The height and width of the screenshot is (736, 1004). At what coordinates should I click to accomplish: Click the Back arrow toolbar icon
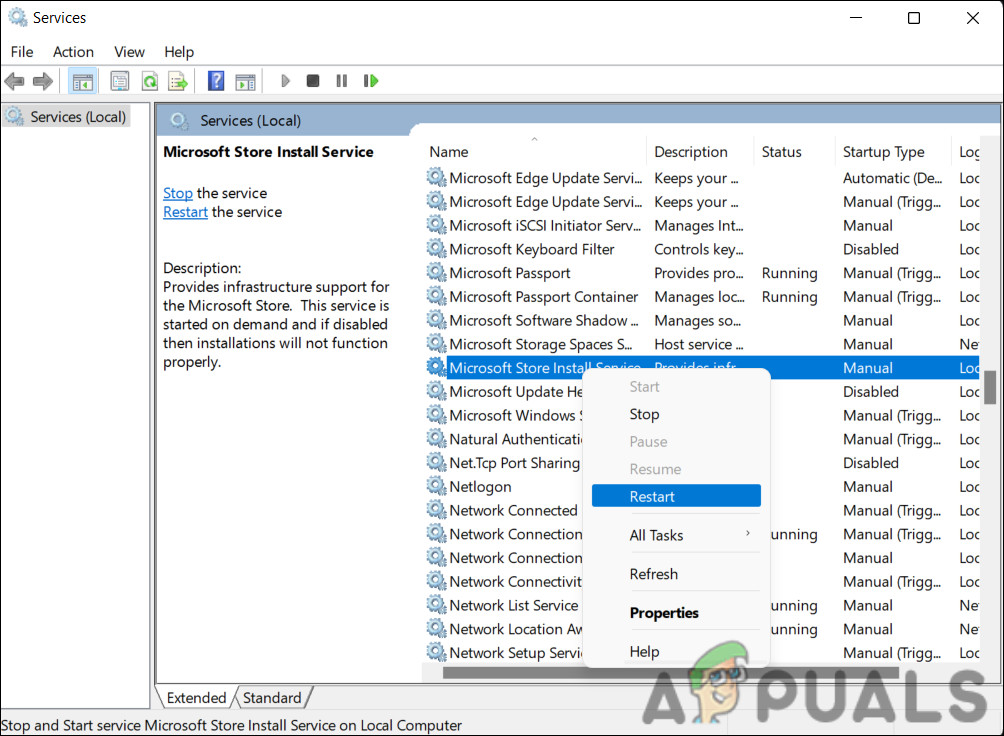(15, 81)
